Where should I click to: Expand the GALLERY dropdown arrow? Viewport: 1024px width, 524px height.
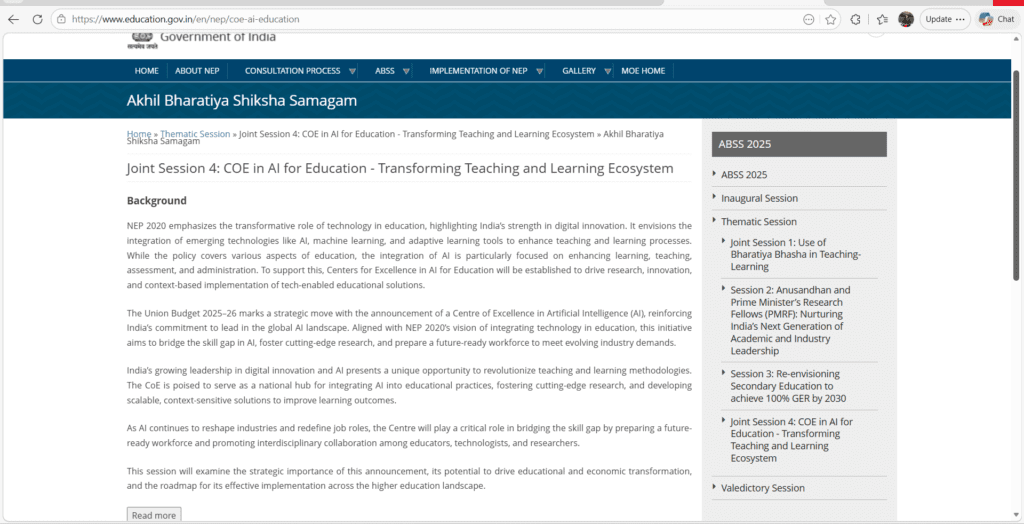[x=608, y=71]
